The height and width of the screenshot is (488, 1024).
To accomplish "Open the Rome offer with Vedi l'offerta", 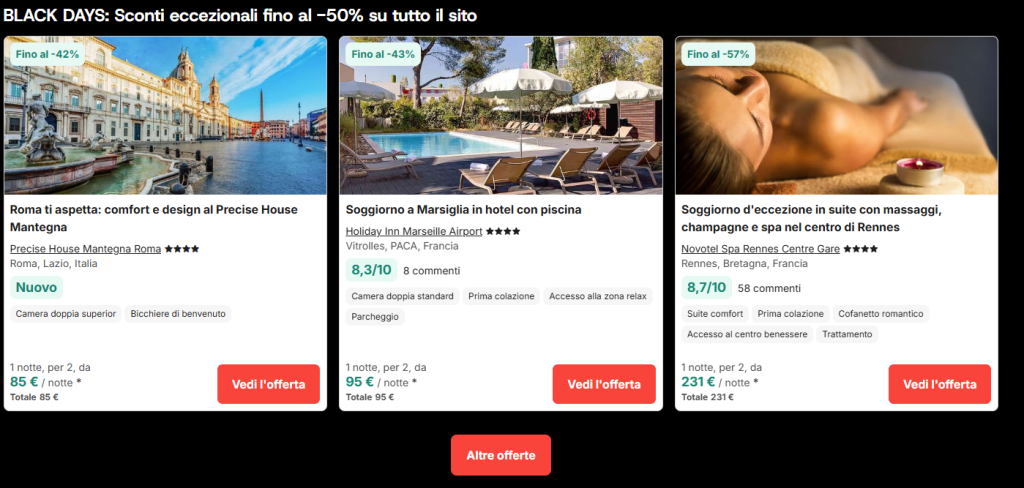I will tap(268, 384).
